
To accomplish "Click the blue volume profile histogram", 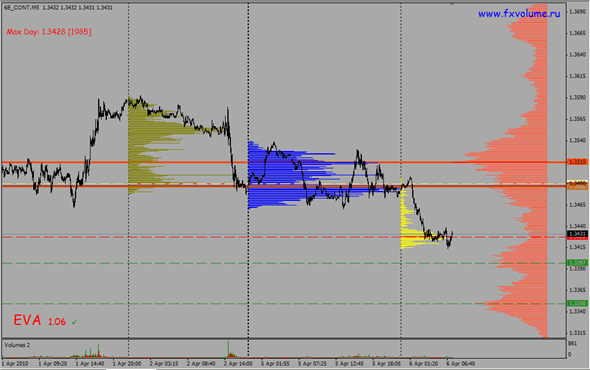I will (x=278, y=175).
